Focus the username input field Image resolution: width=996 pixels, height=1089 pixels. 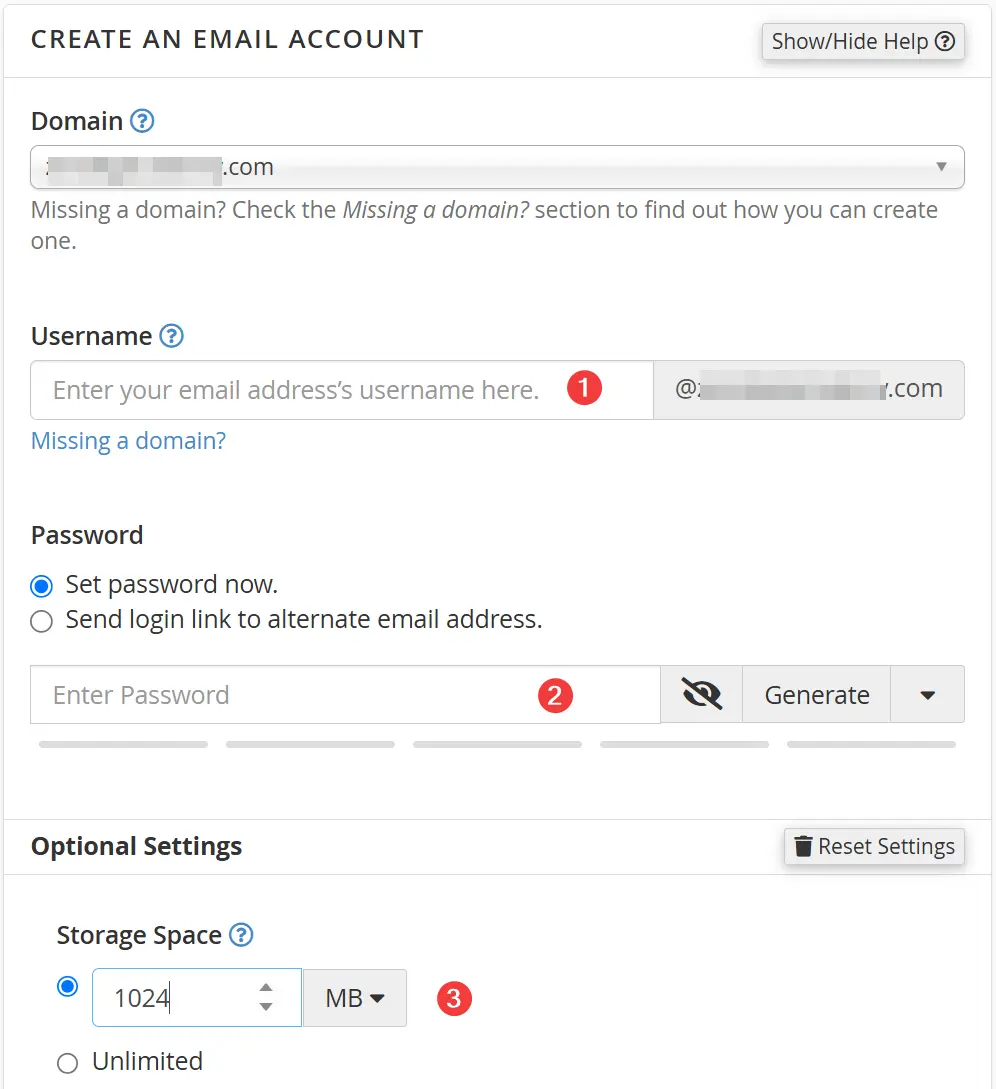[x=342, y=390]
